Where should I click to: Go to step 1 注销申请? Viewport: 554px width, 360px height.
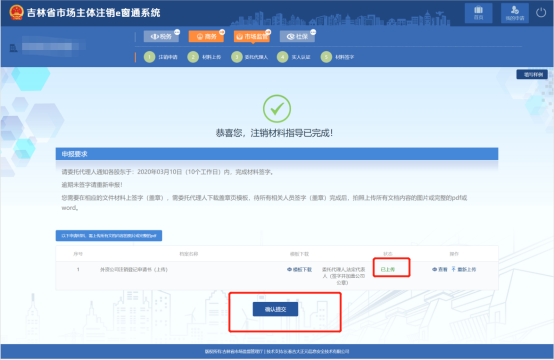pyautogui.click(x=160, y=57)
